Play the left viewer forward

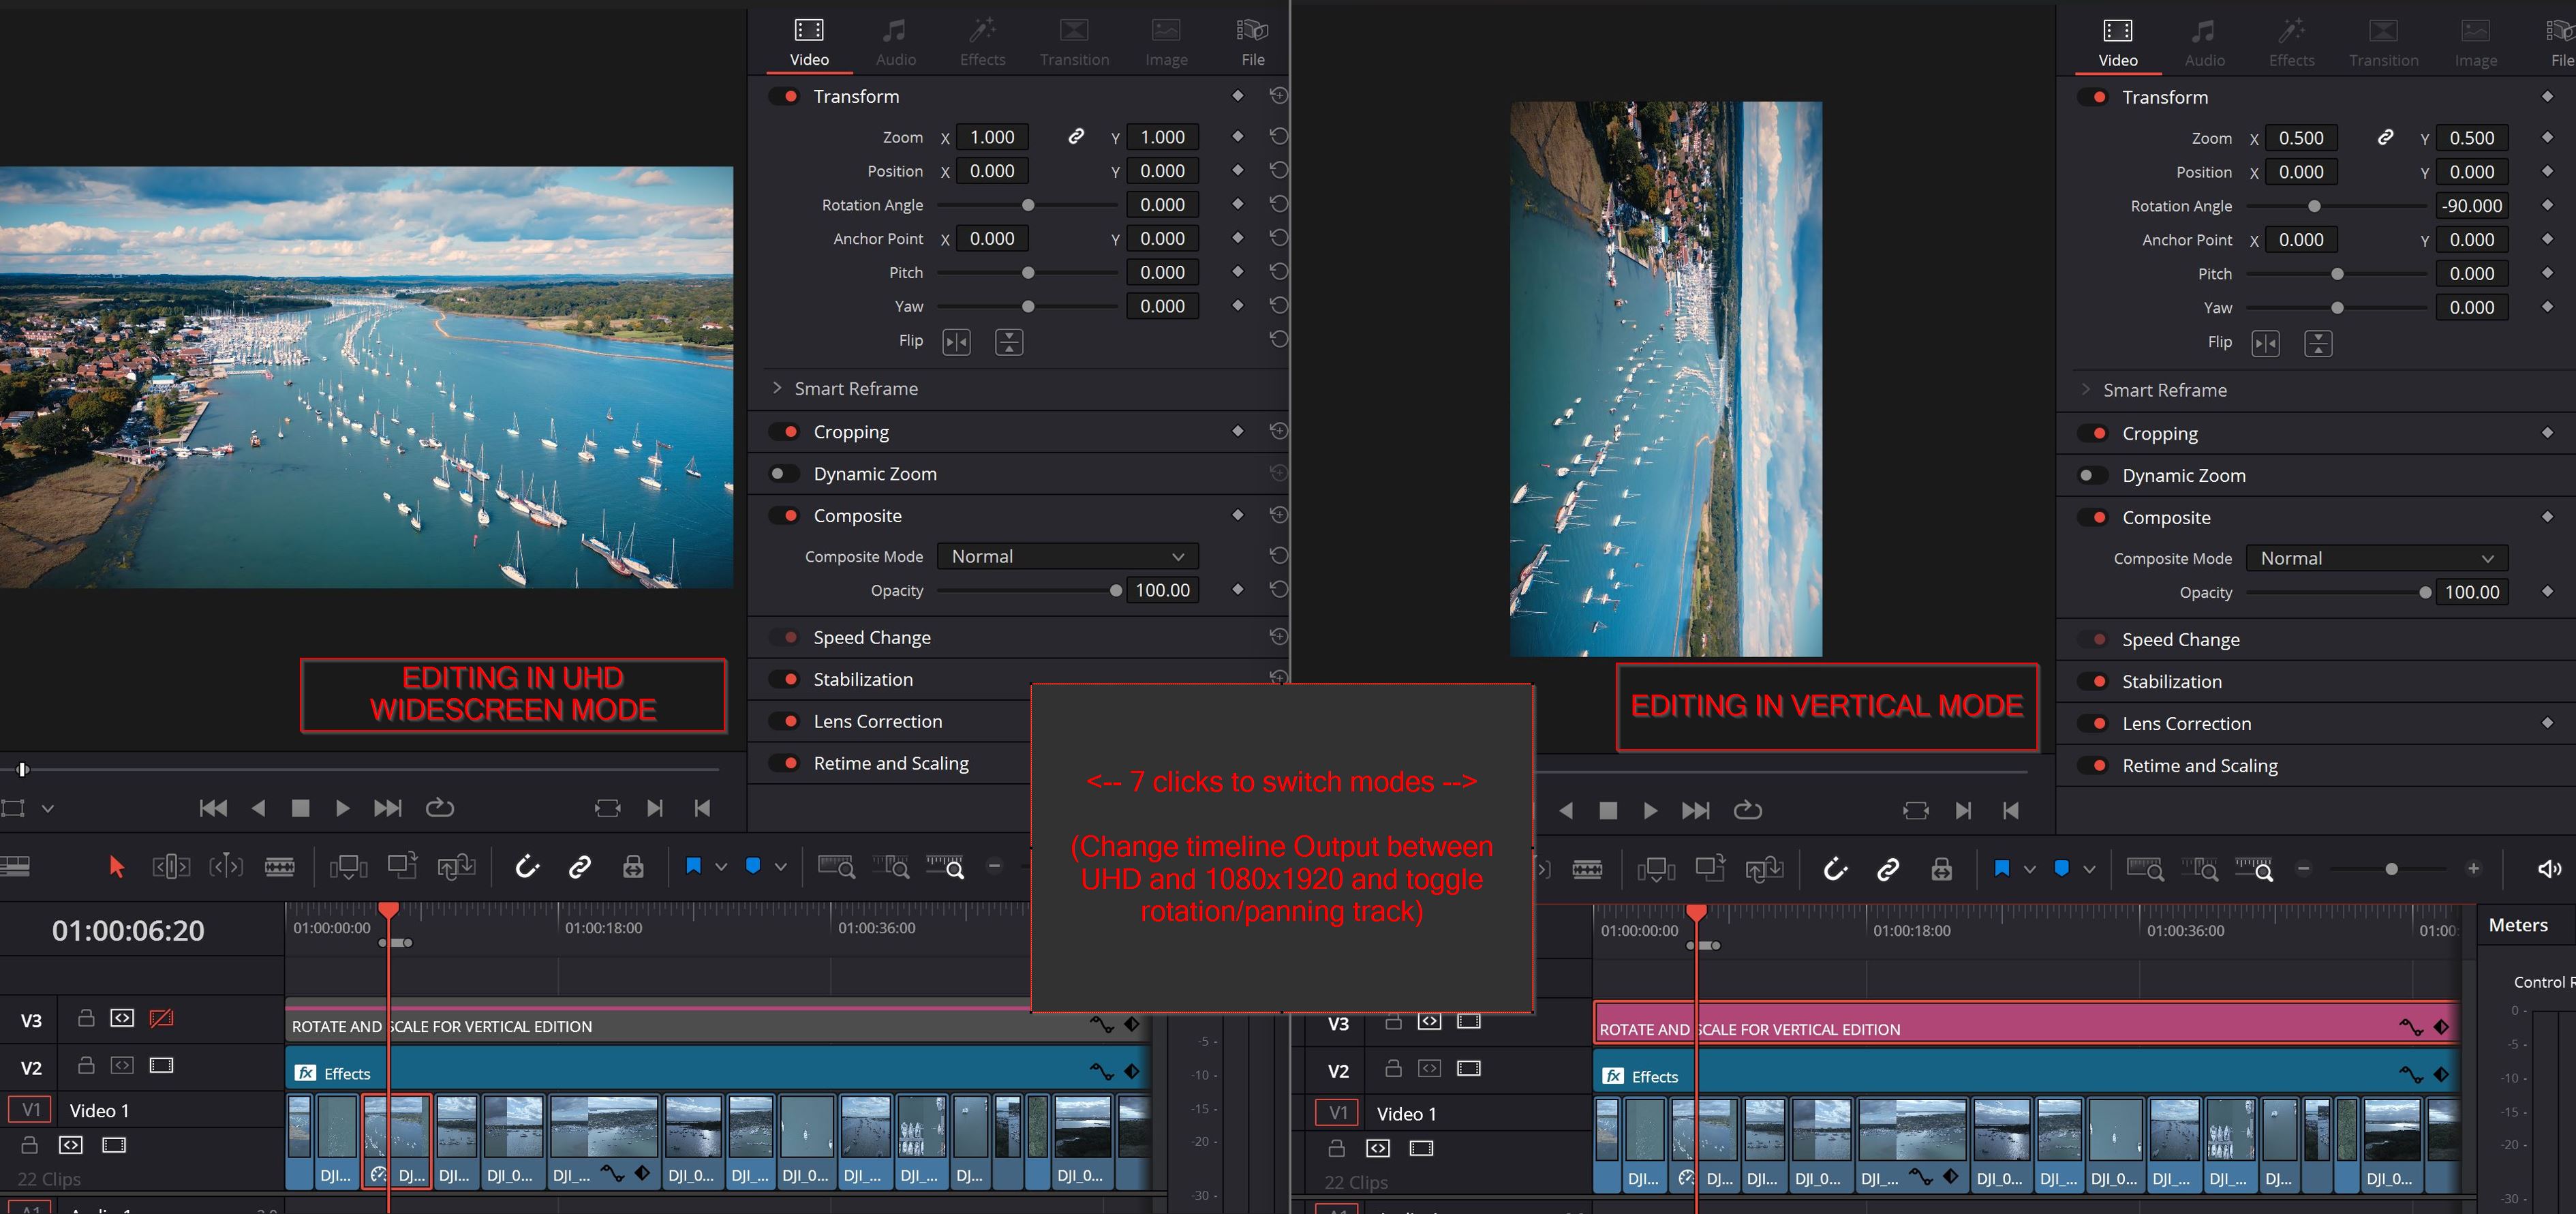pyautogui.click(x=342, y=808)
